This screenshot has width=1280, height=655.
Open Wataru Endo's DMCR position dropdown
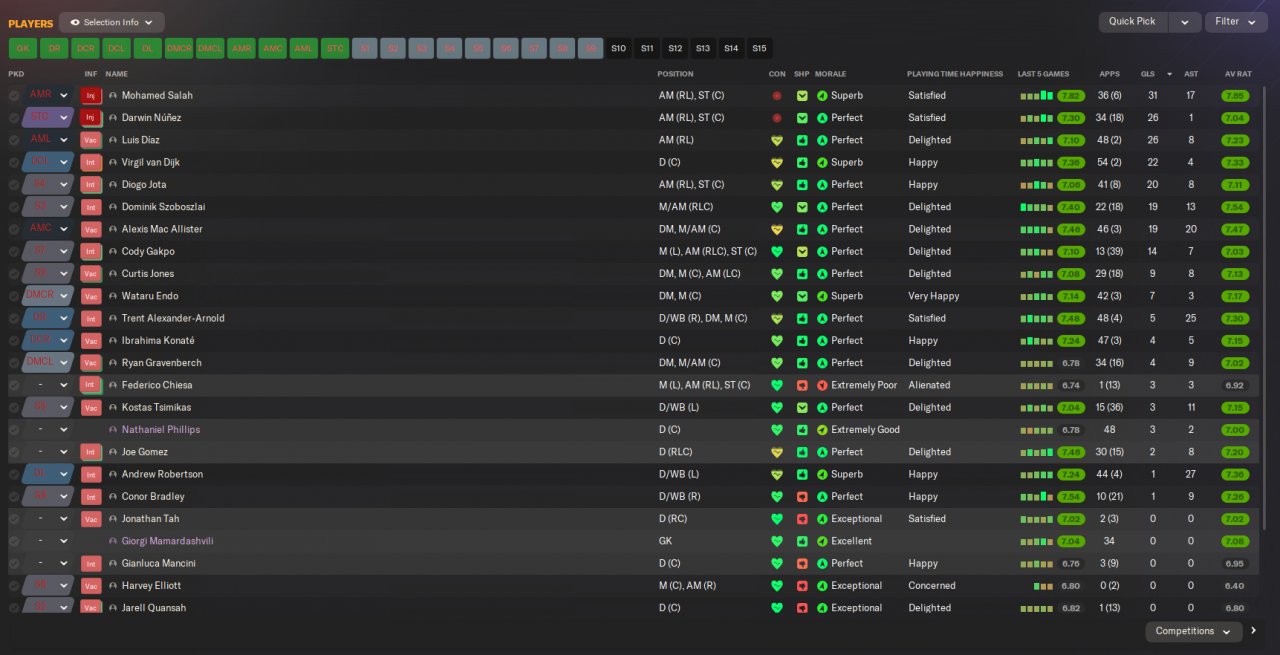[50, 296]
